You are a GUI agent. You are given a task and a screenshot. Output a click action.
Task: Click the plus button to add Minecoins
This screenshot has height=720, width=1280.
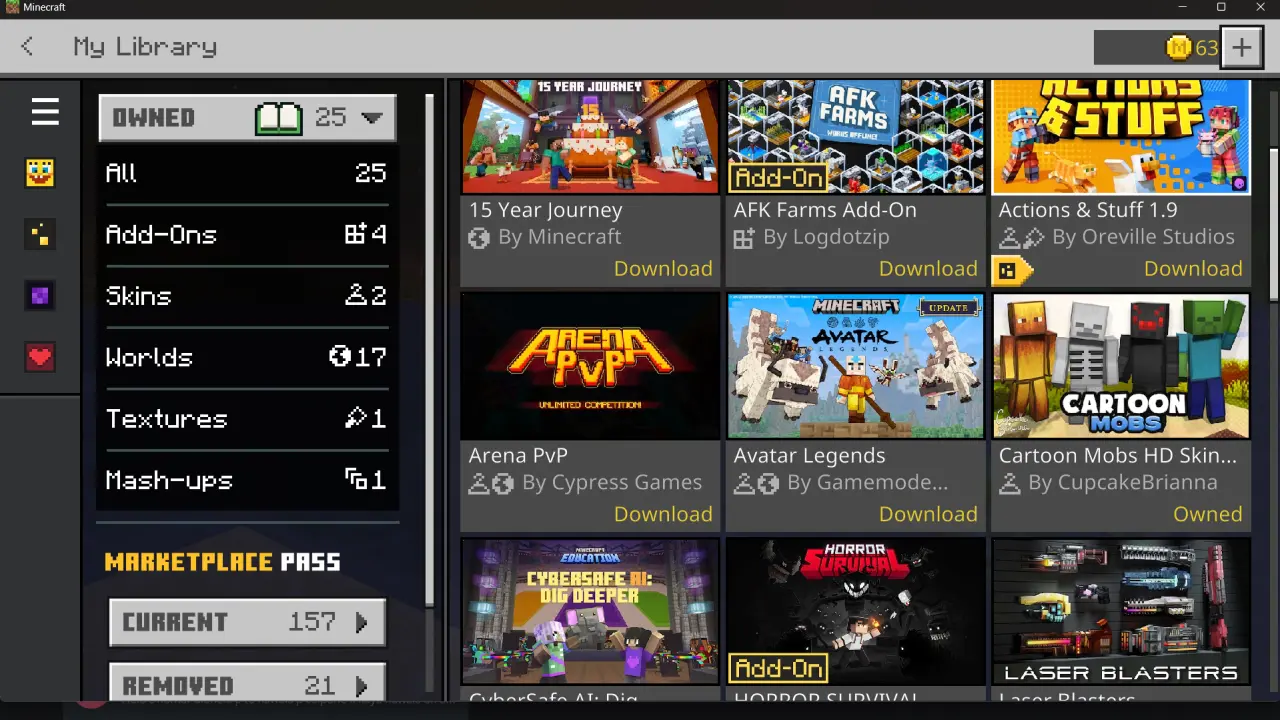[1241, 47]
